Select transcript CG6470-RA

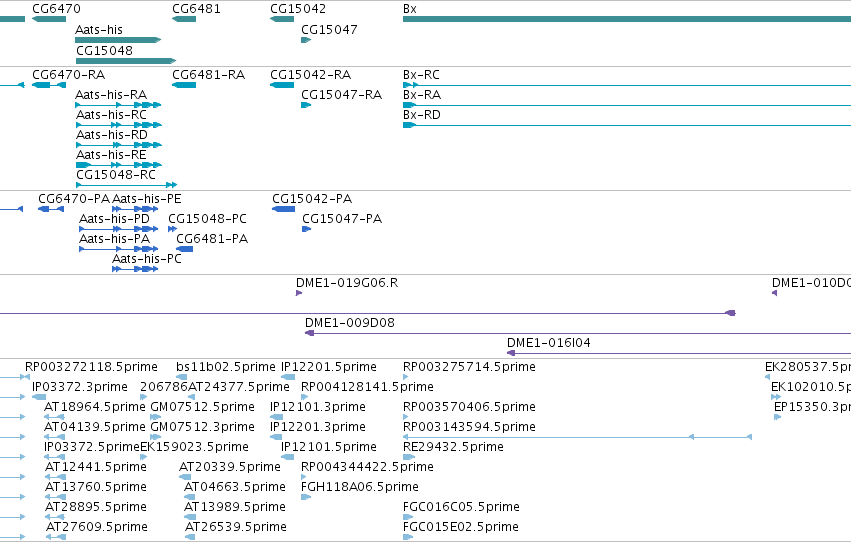tap(49, 85)
